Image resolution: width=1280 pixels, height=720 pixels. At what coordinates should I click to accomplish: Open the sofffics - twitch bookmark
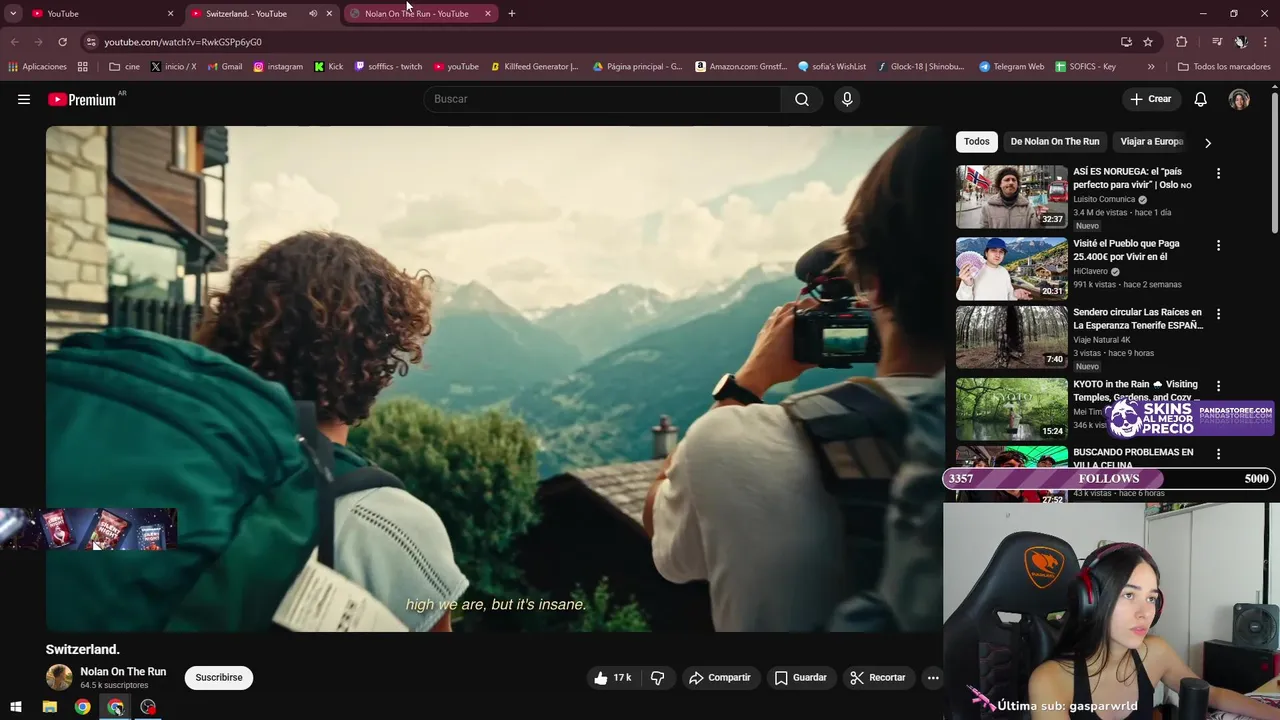(x=389, y=67)
